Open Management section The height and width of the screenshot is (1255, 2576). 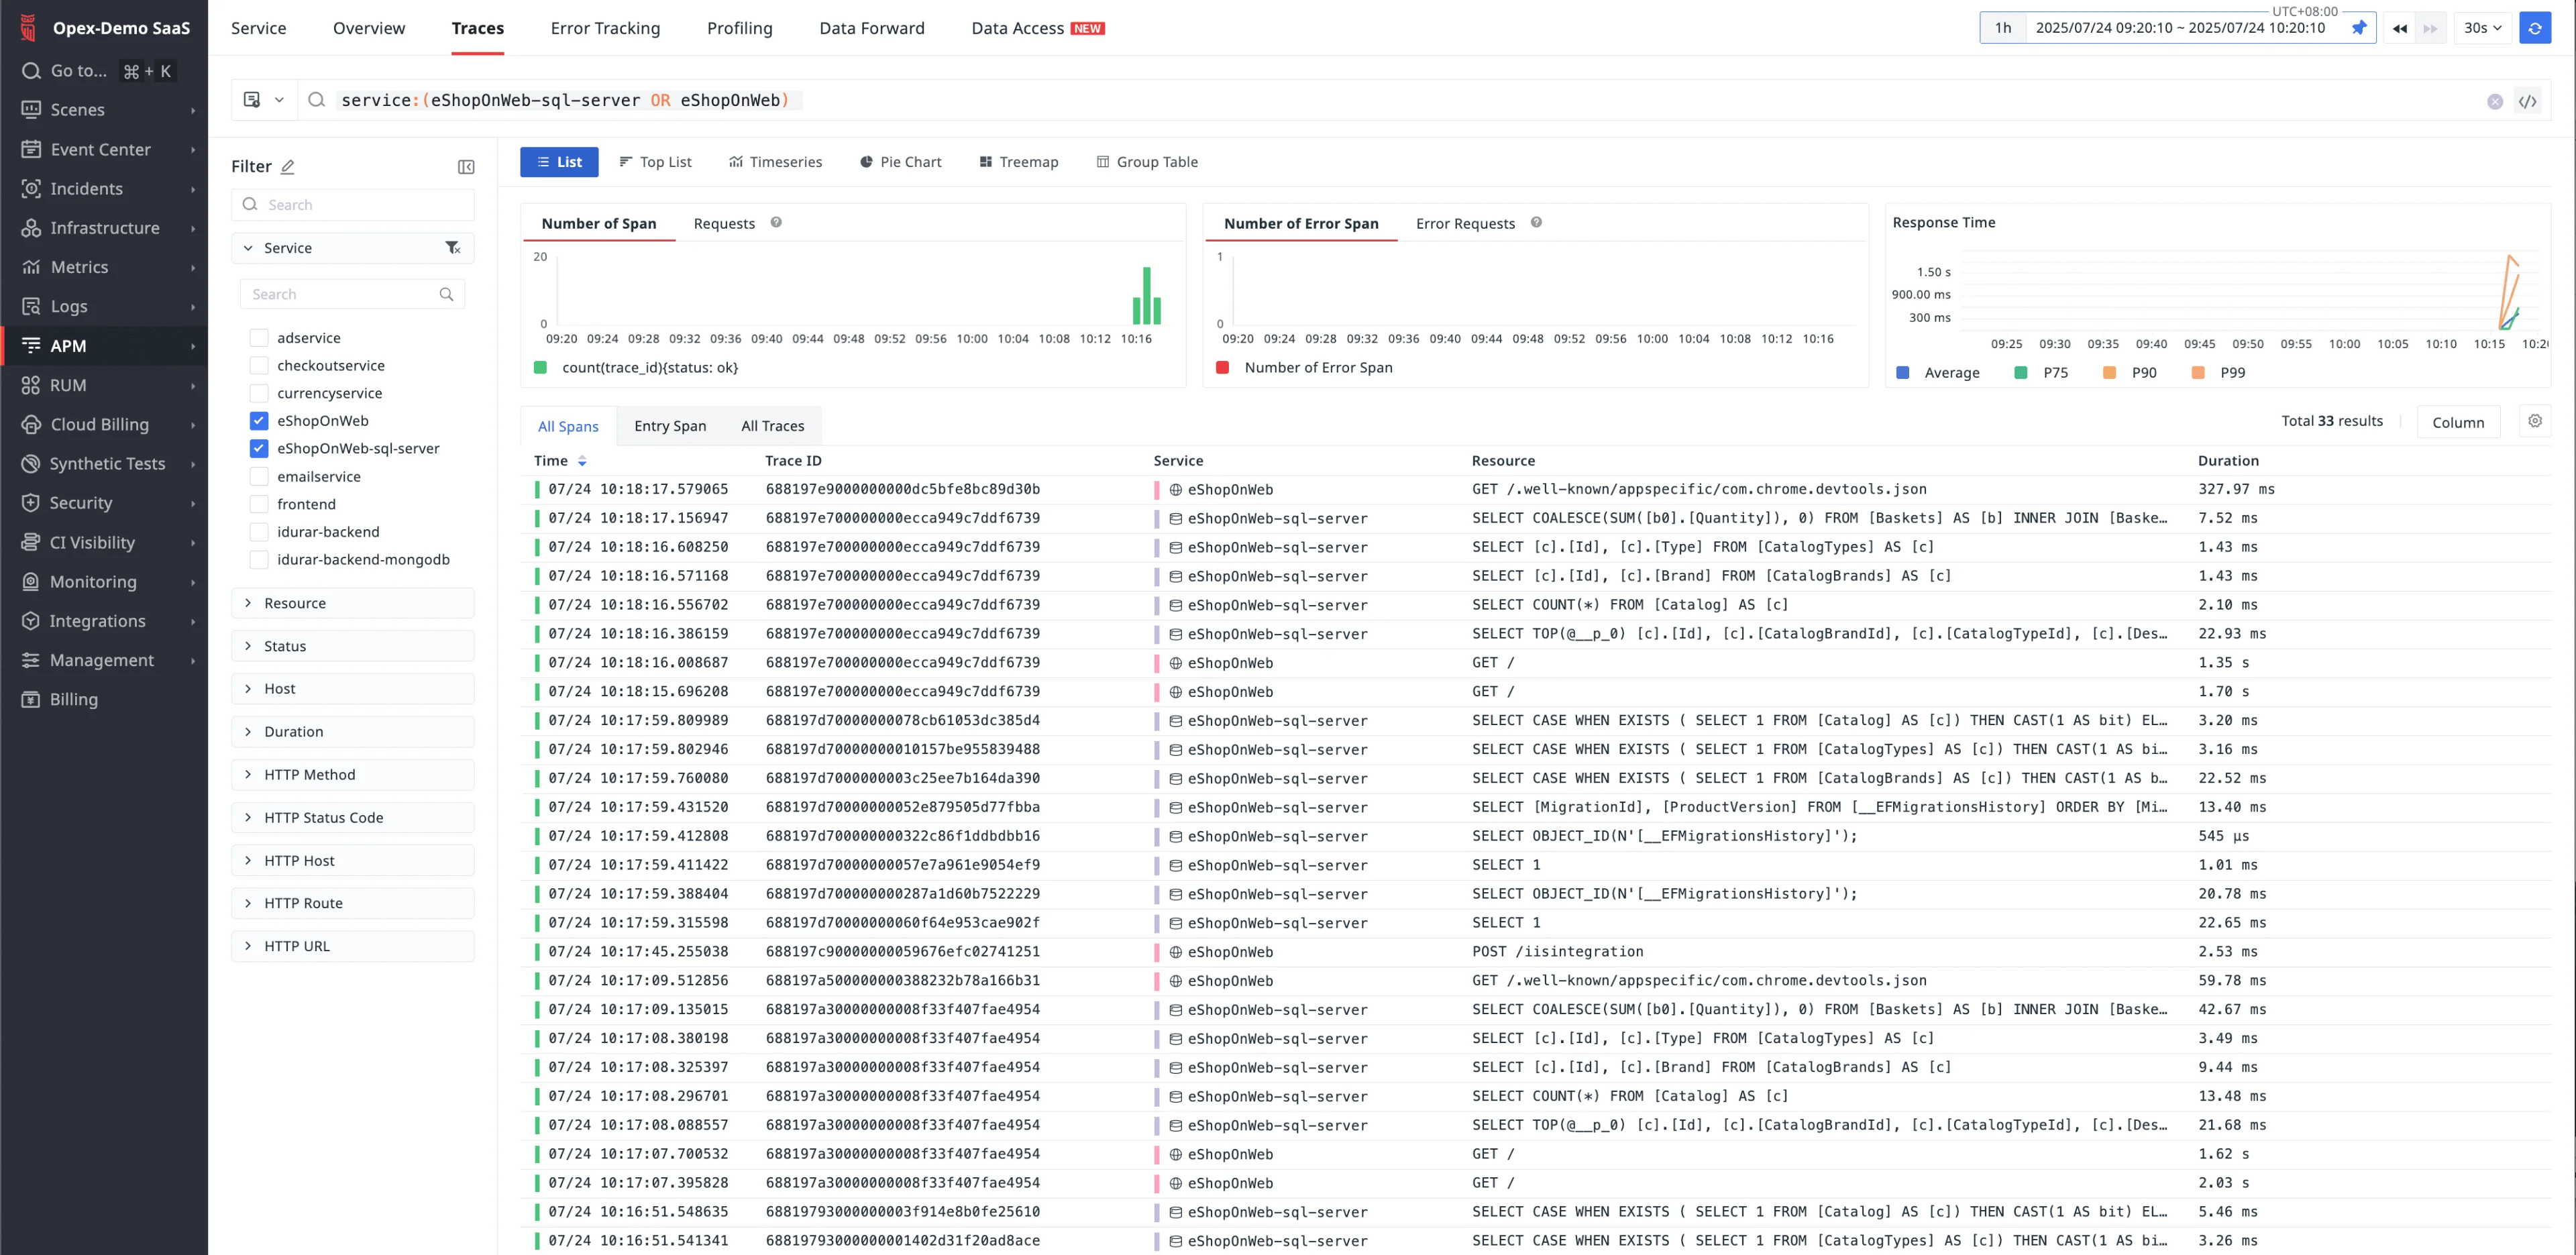[x=101, y=660]
